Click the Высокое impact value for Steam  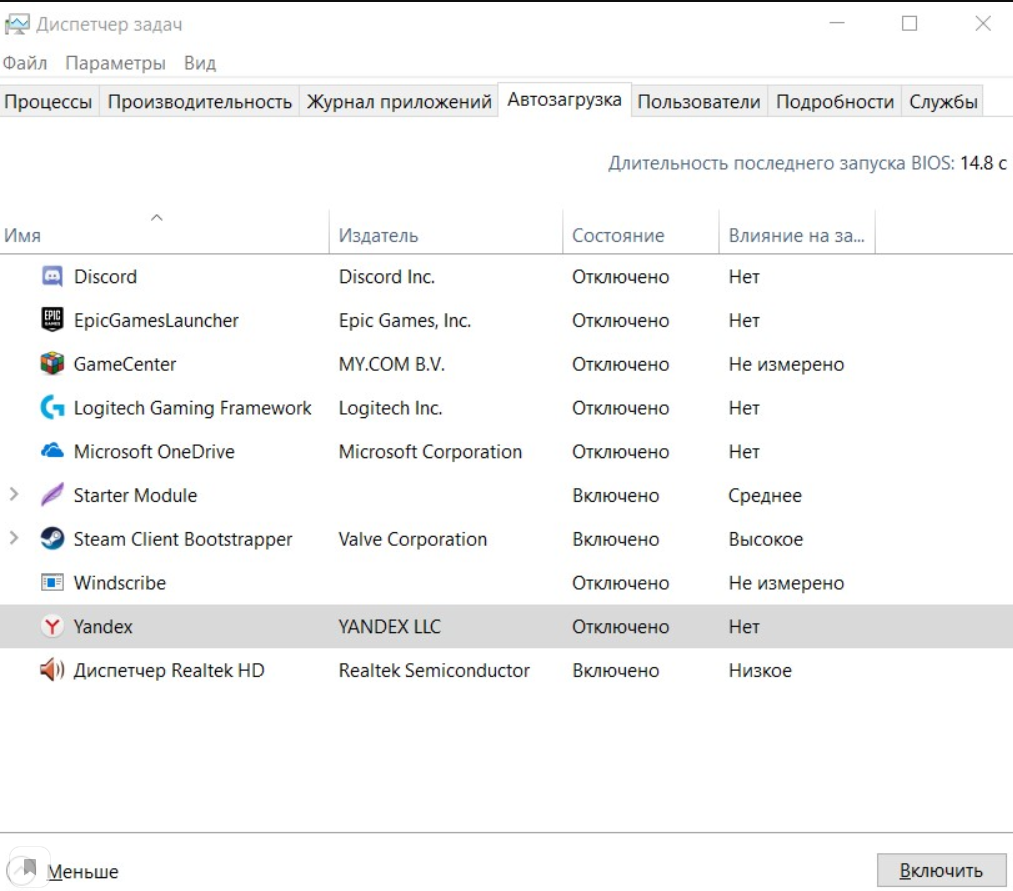click(766, 540)
